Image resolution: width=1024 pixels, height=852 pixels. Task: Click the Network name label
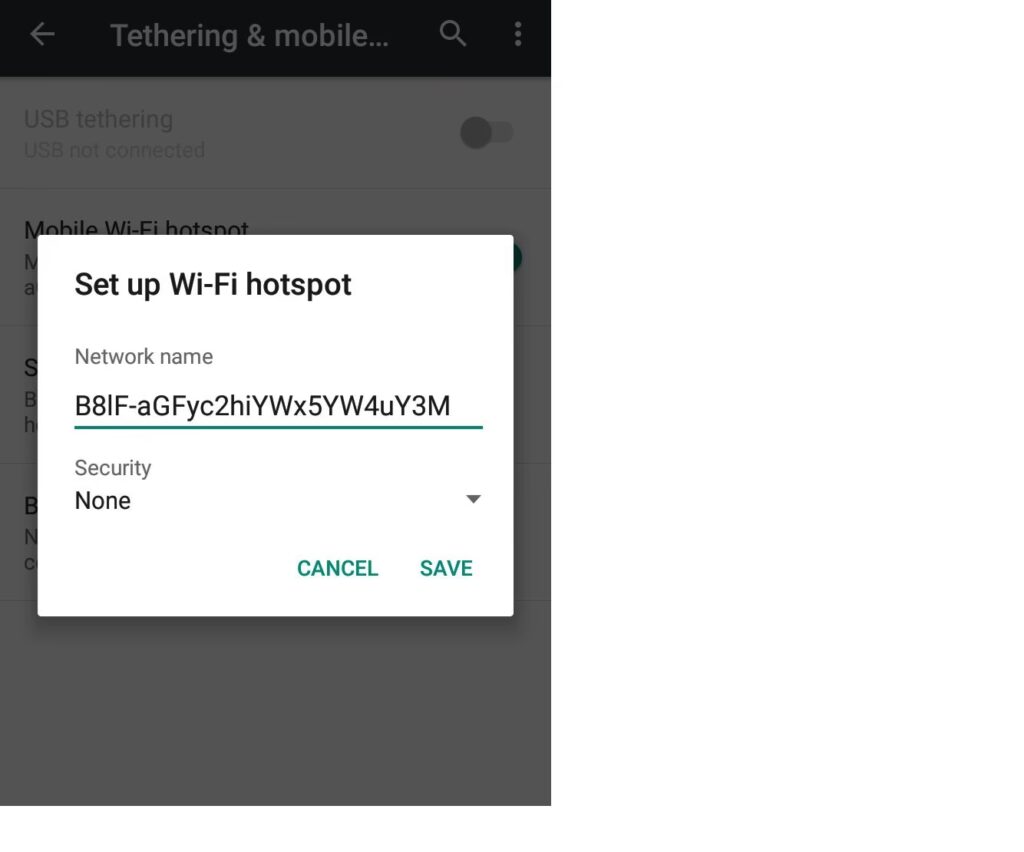point(144,356)
